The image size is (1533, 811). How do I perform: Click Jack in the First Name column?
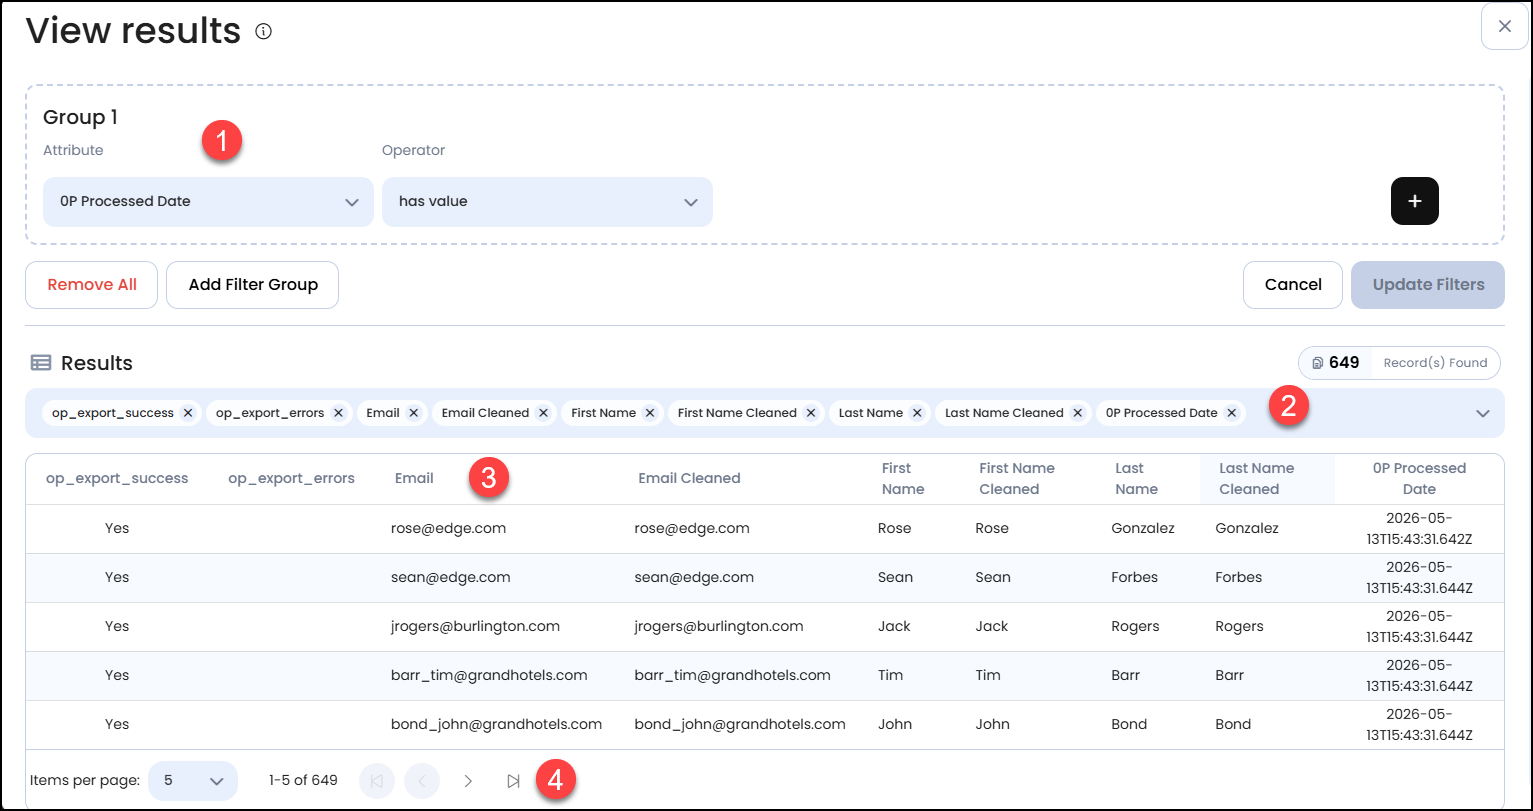click(894, 626)
